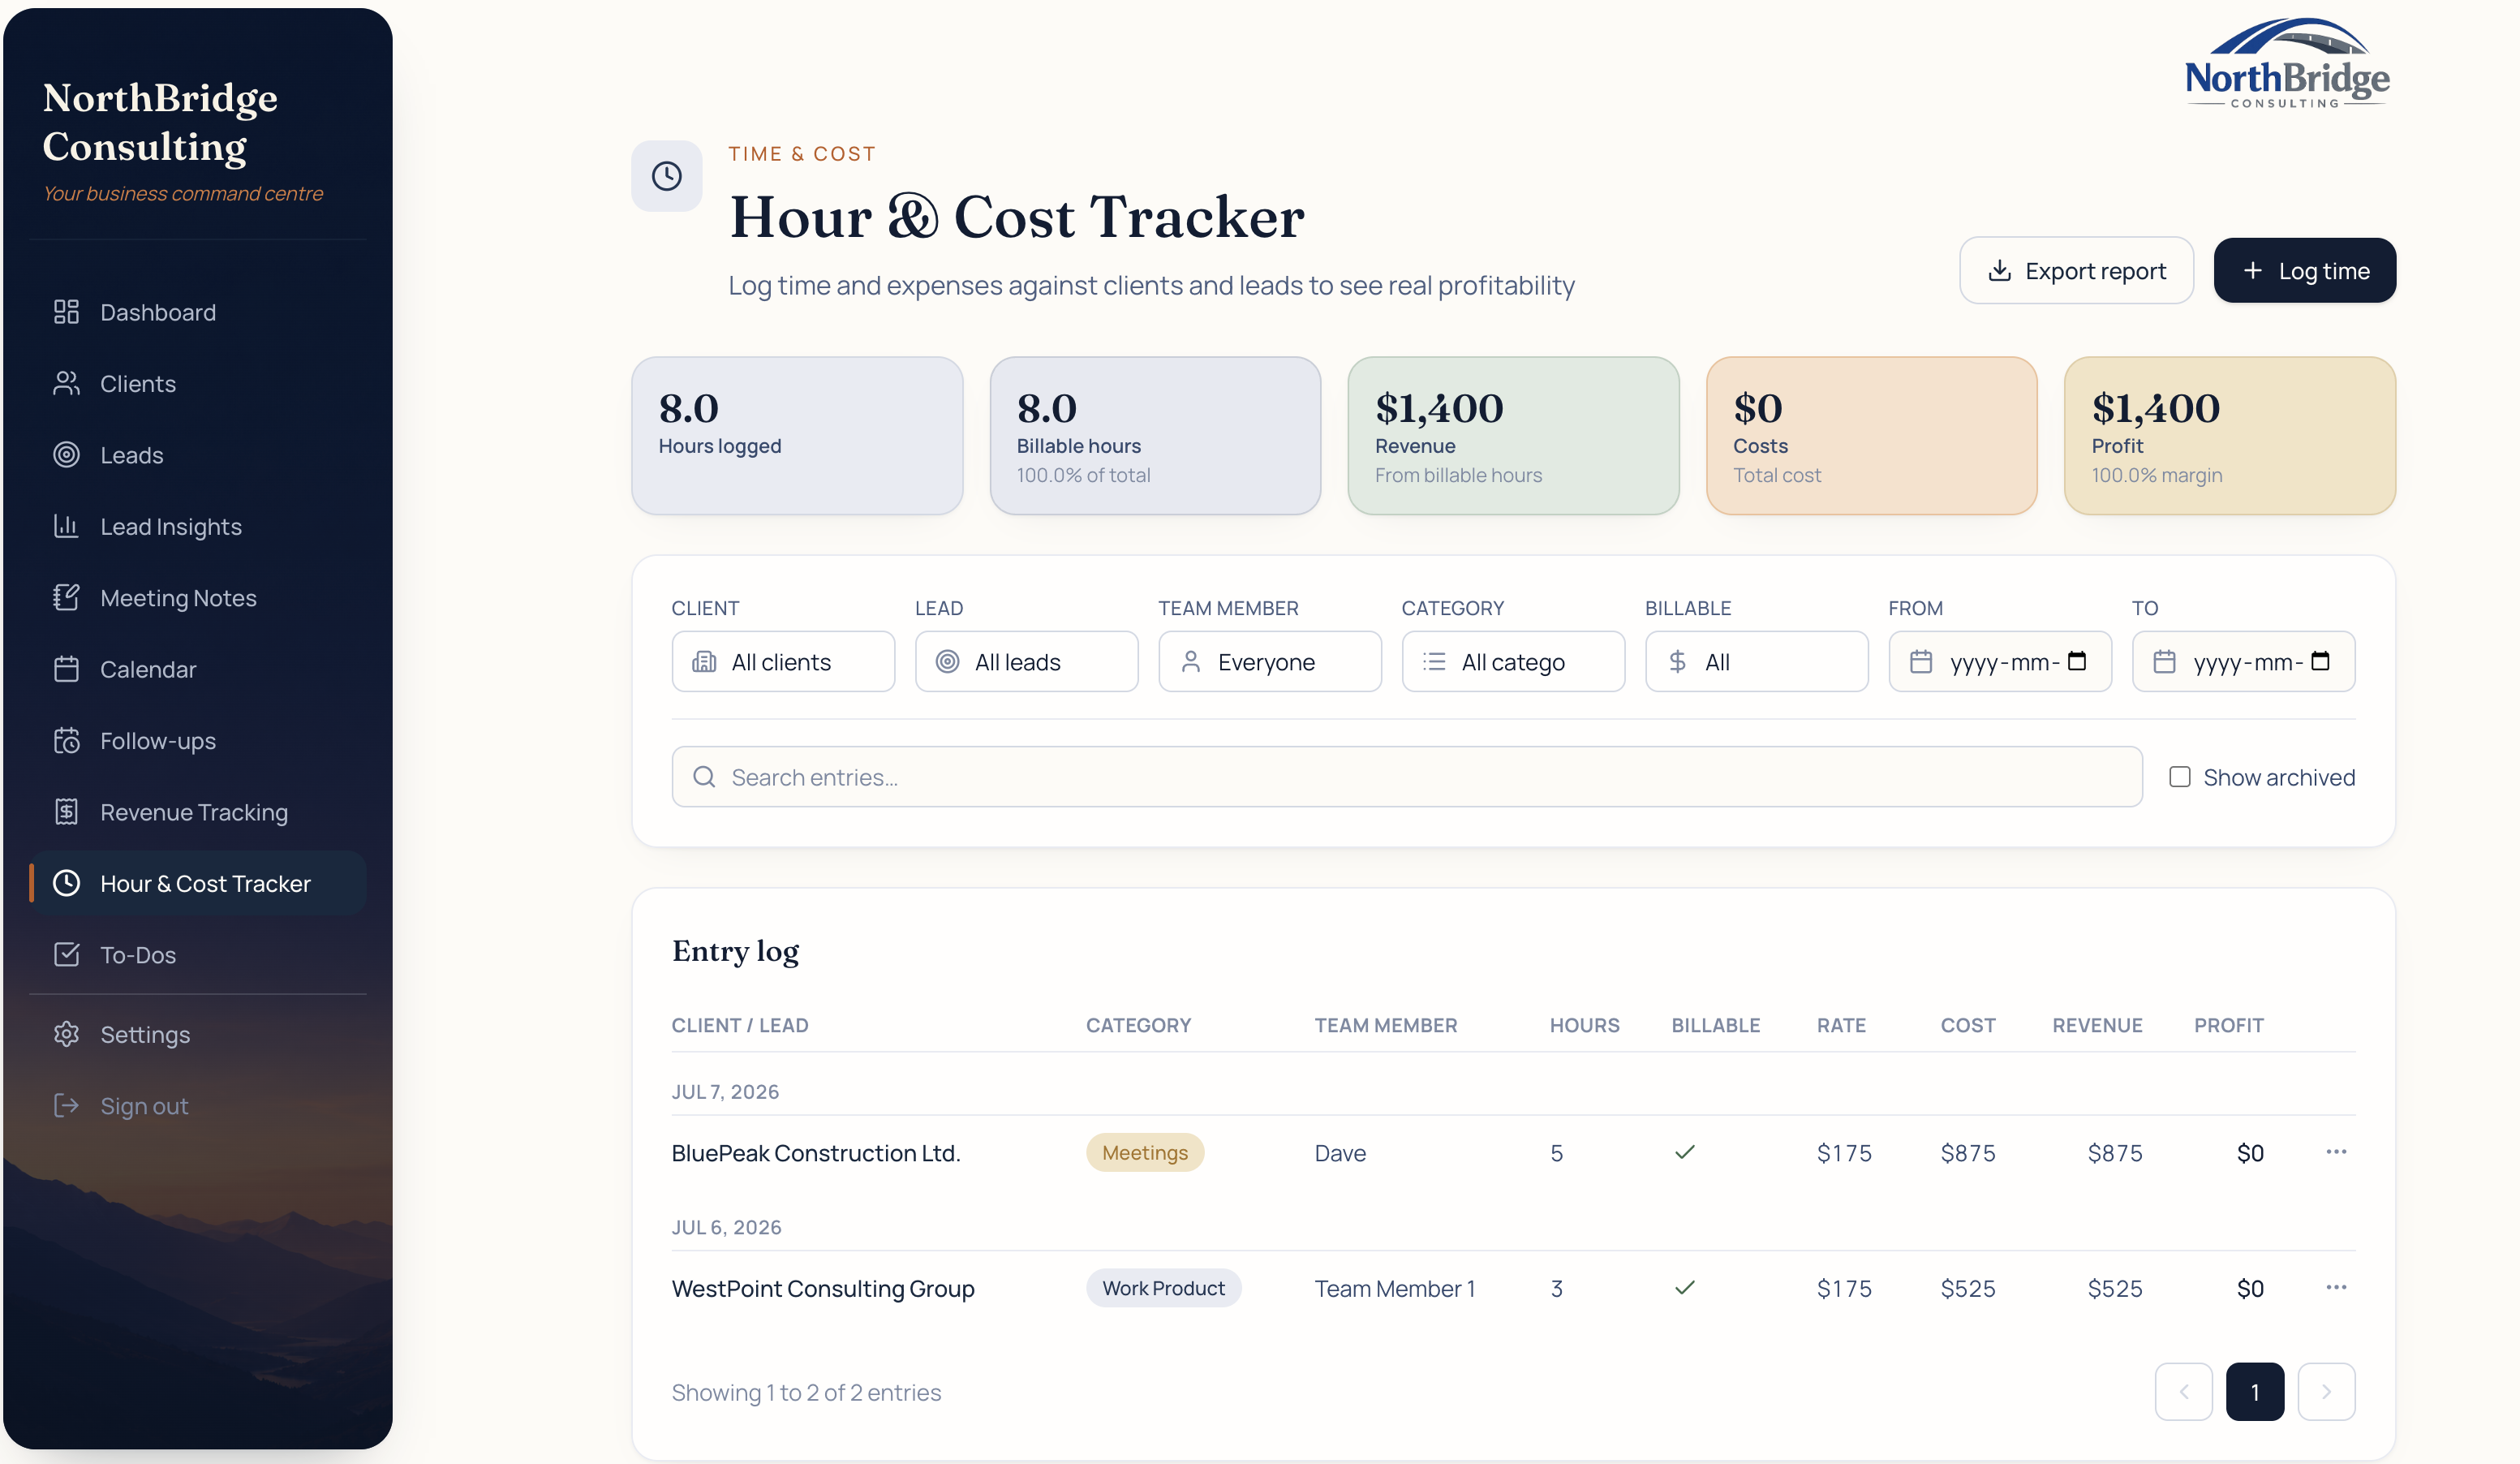Open Revenue Tracking page
This screenshot has width=2520, height=1464.
[197, 812]
